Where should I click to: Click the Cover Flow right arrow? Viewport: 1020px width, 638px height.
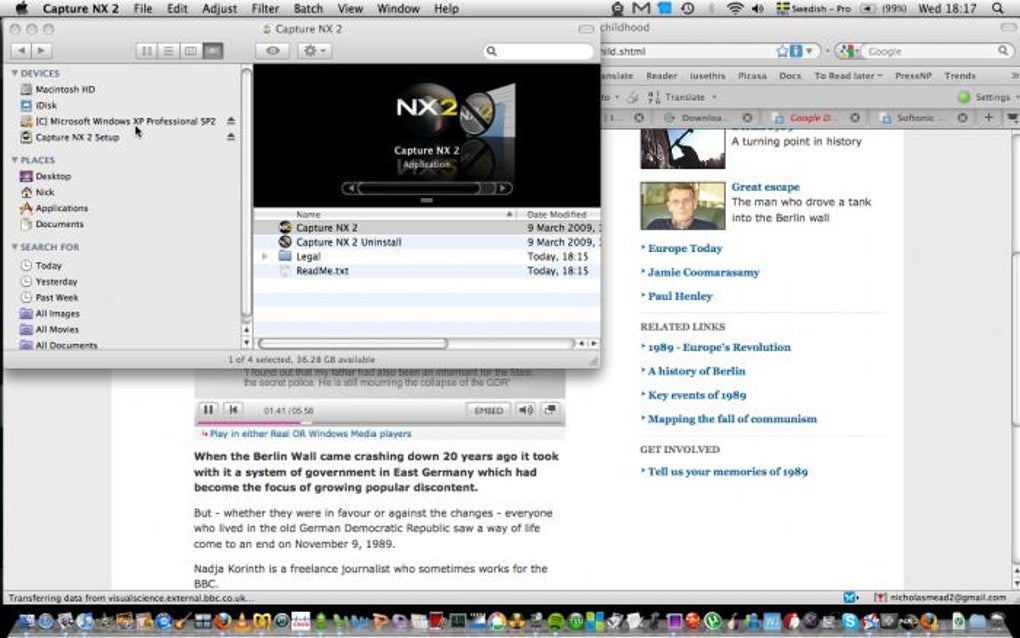pos(502,189)
